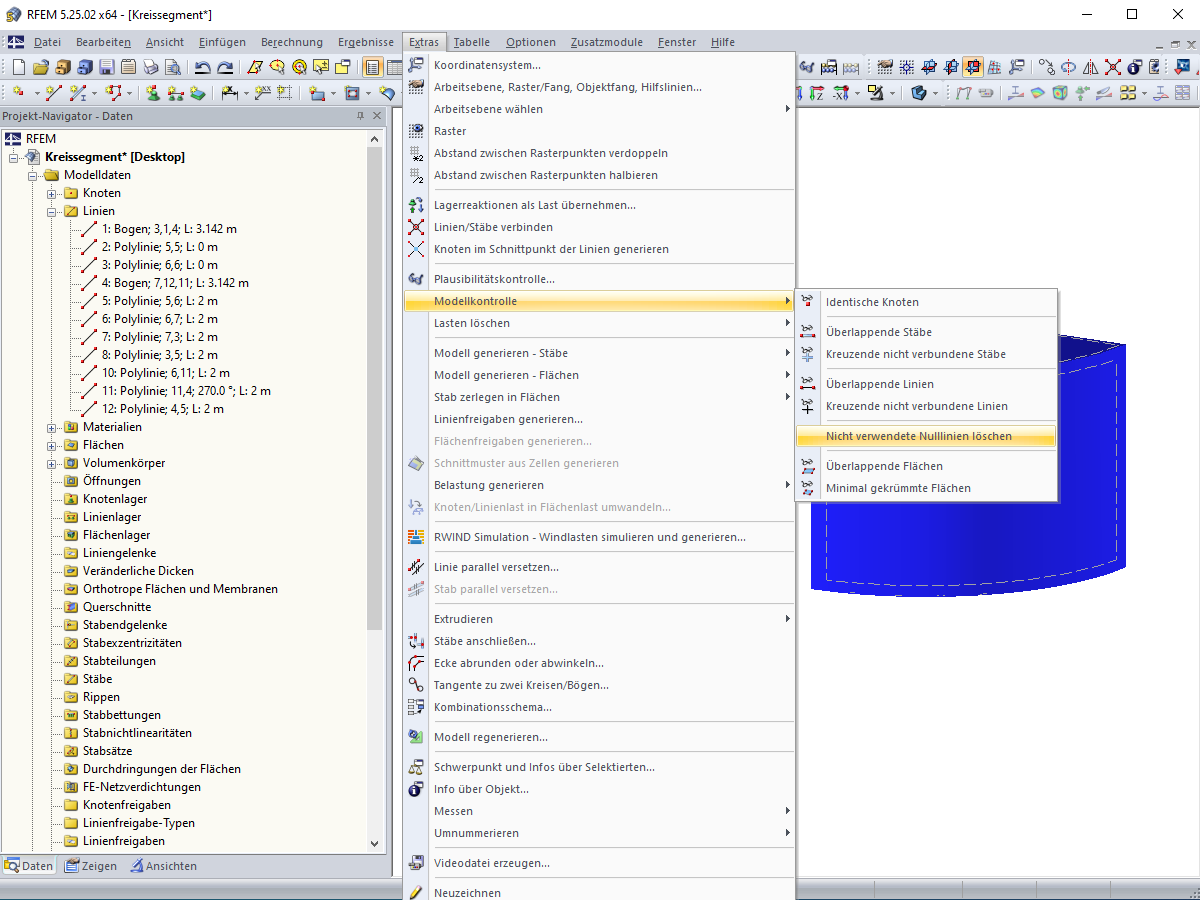Close the Projekt-Navigator panel
Screen dimensions: 1200x900
(x=377, y=116)
